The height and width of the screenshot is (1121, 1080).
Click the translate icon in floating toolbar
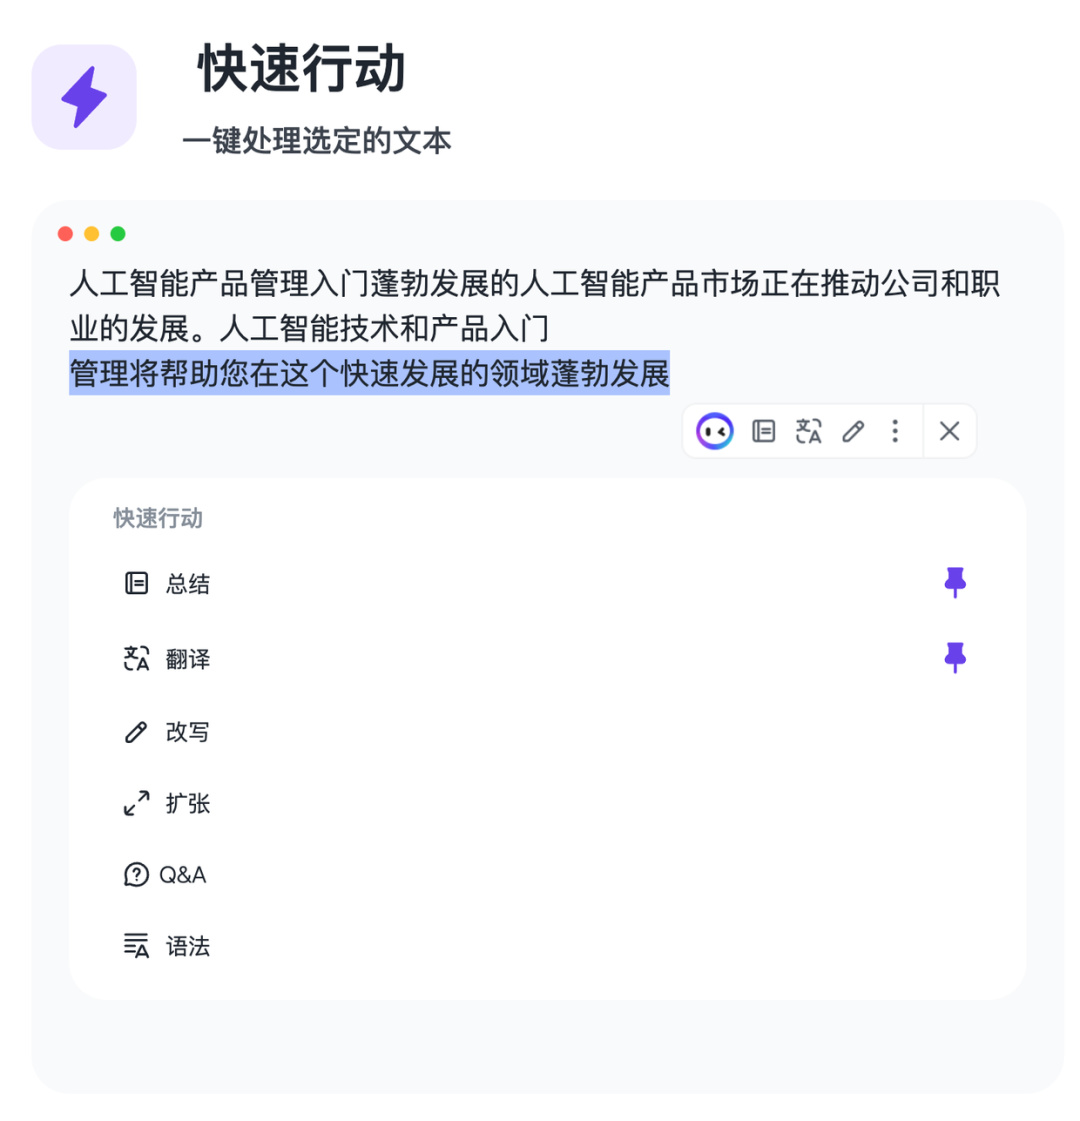point(808,431)
